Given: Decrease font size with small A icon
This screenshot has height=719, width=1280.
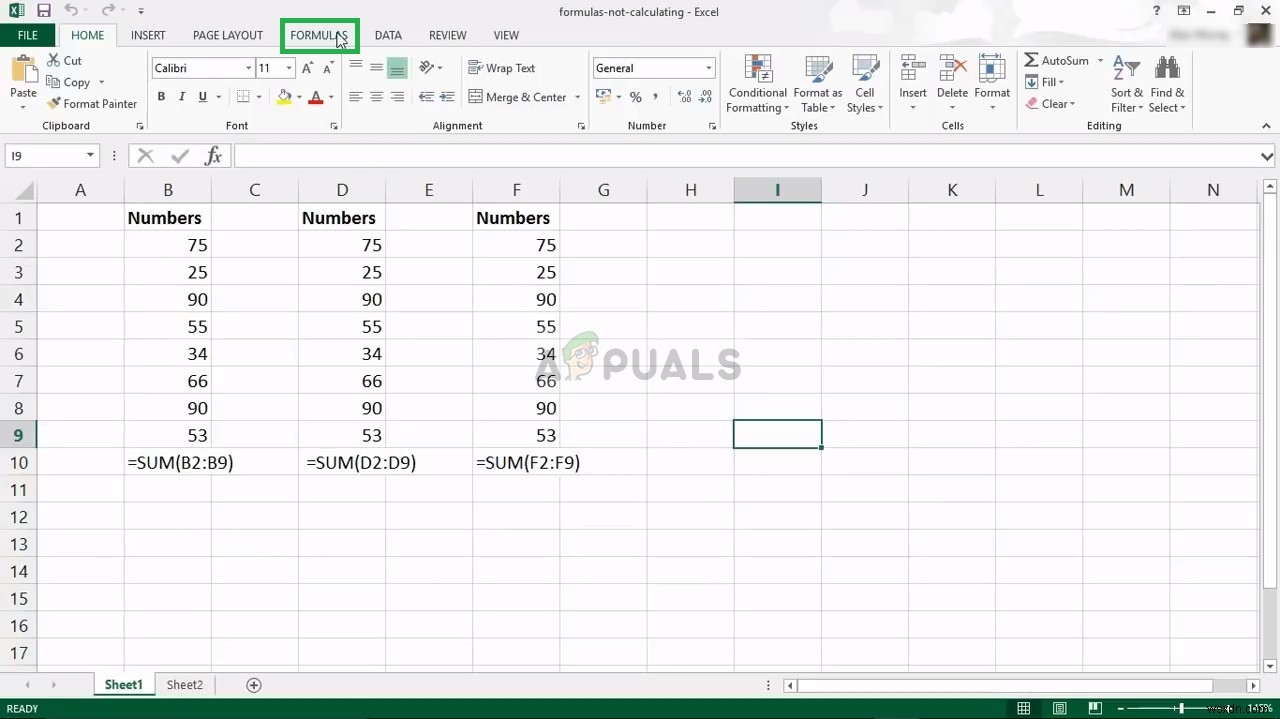Looking at the screenshot, I should [329, 68].
